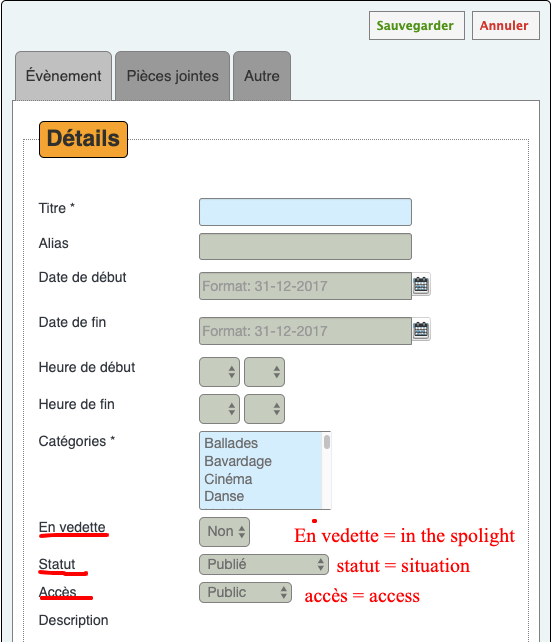Open the Autre tab

click(262, 76)
